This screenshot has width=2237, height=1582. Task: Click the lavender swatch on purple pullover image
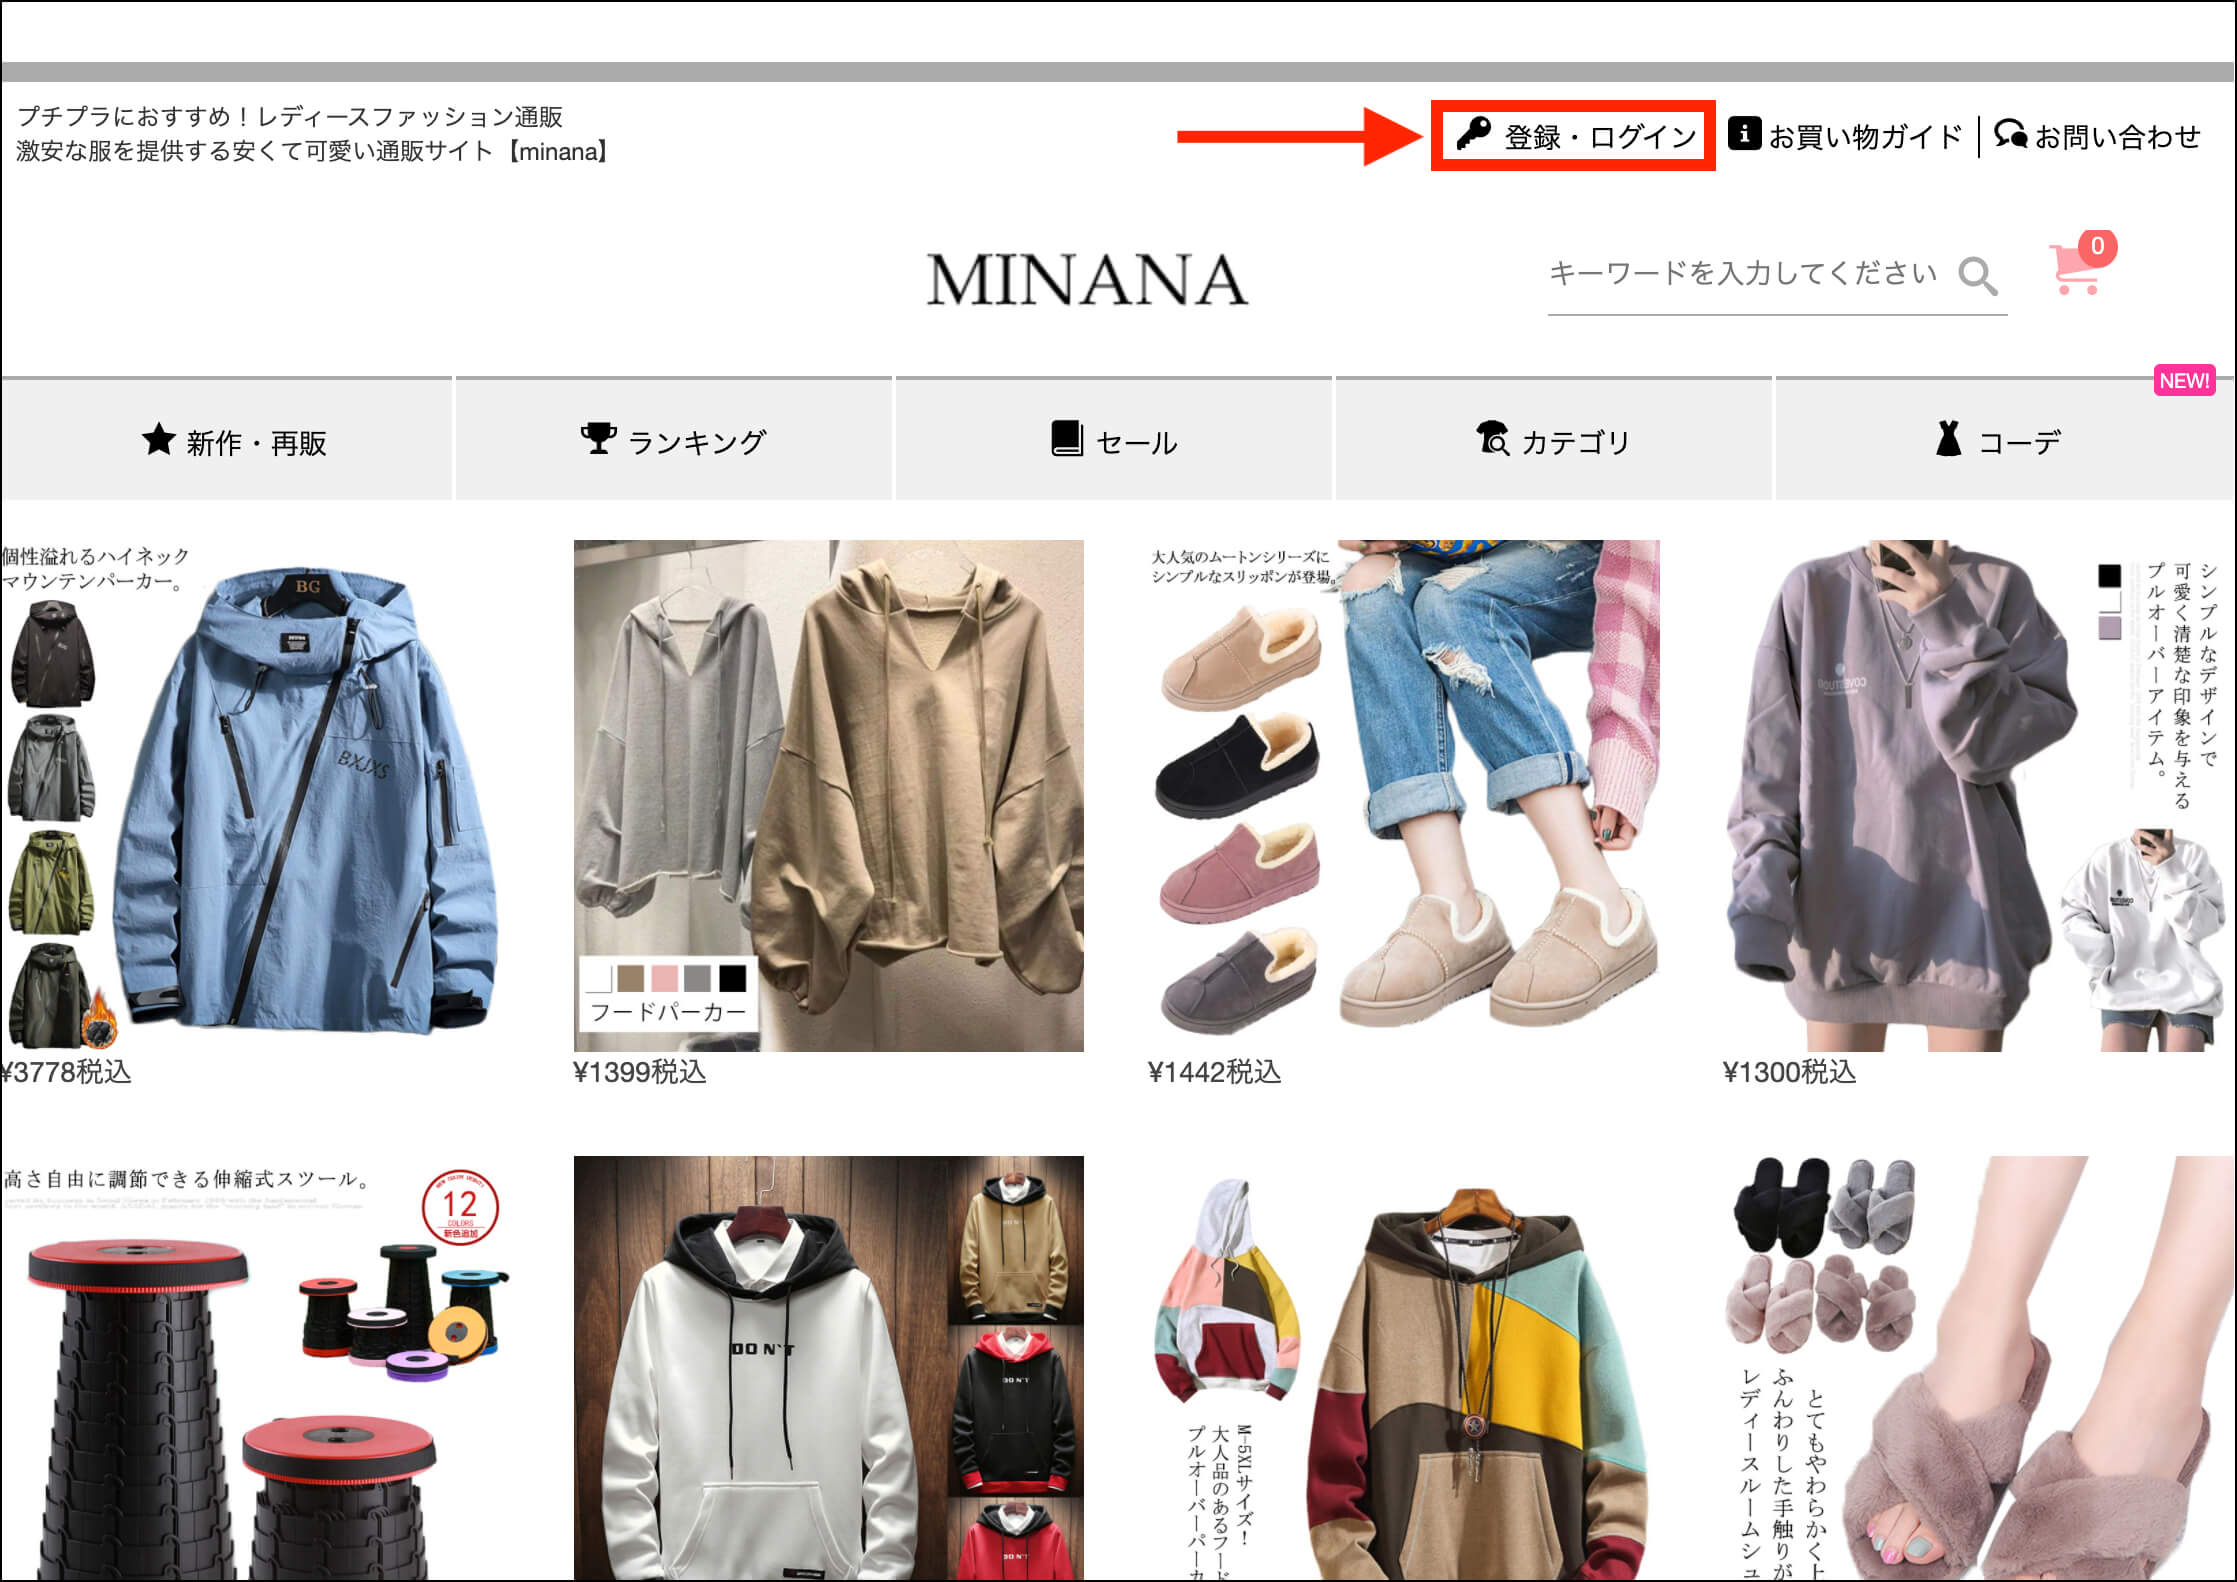click(x=2109, y=627)
